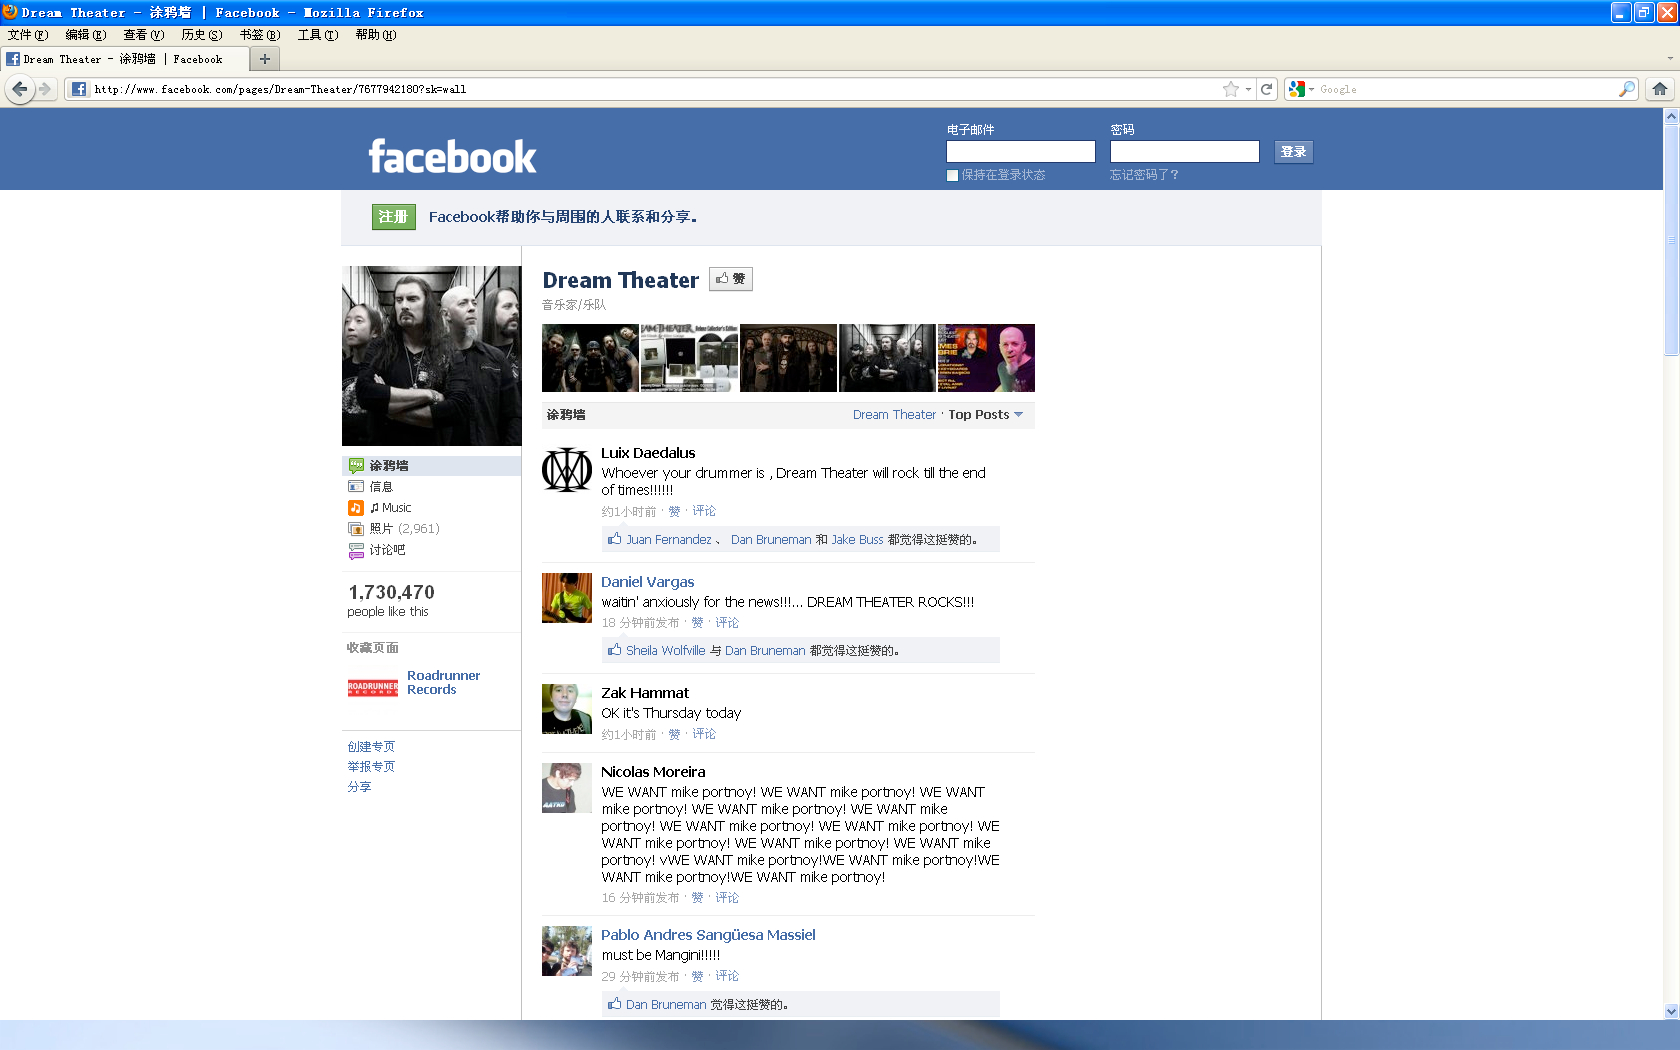The width and height of the screenshot is (1680, 1050).
Task: Click the browser URL address field
Action: 656,89
